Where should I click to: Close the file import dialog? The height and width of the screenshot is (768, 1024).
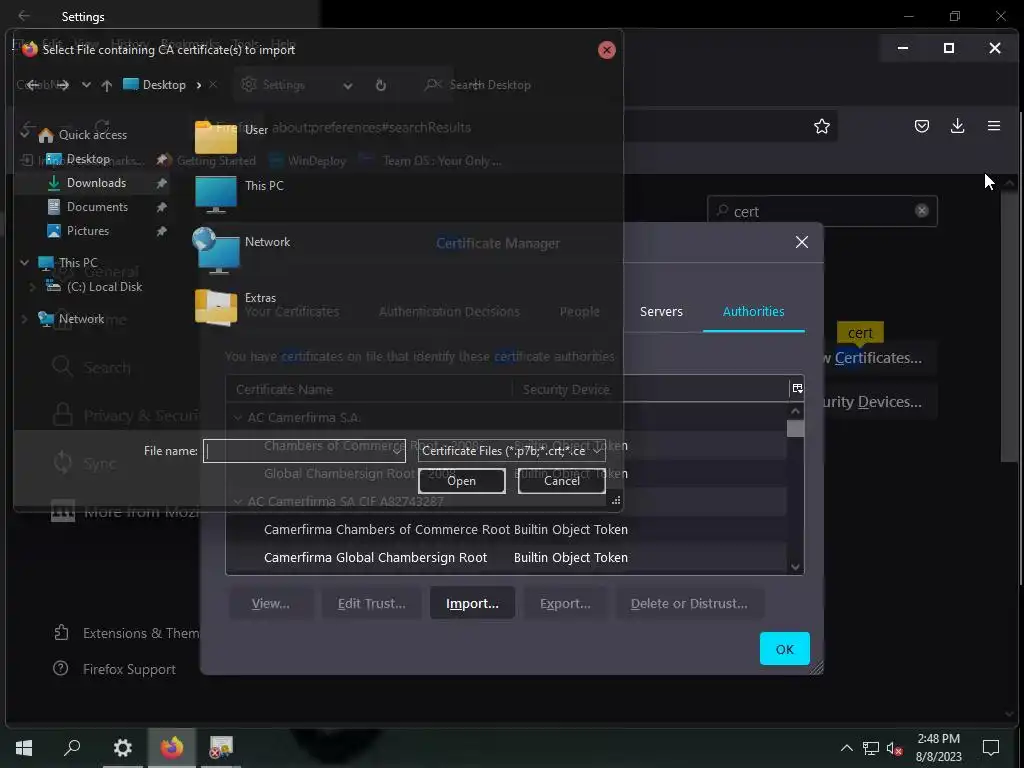click(x=607, y=50)
